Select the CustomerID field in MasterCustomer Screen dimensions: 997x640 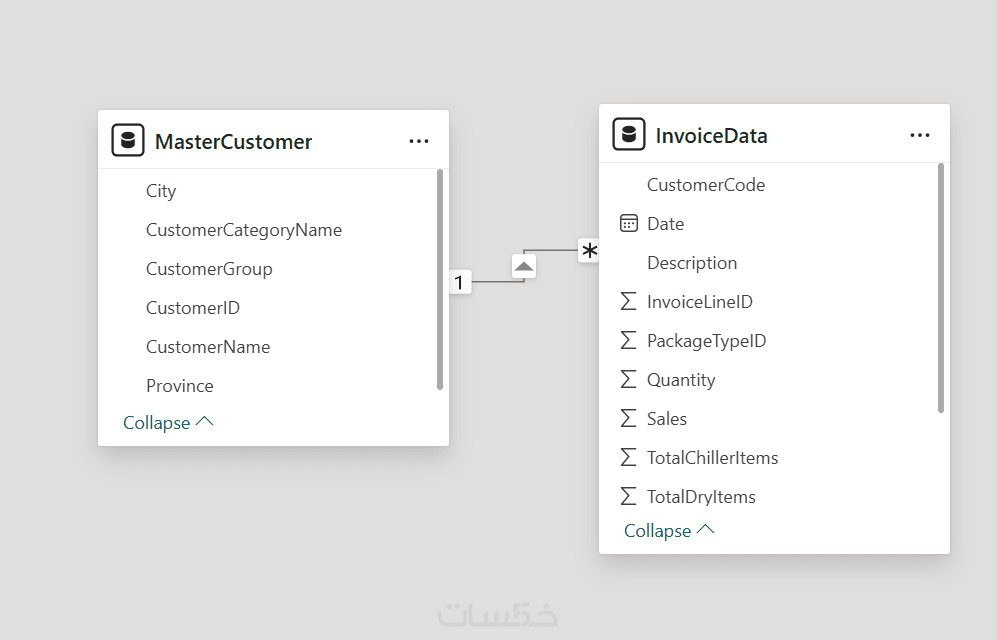click(193, 308)
